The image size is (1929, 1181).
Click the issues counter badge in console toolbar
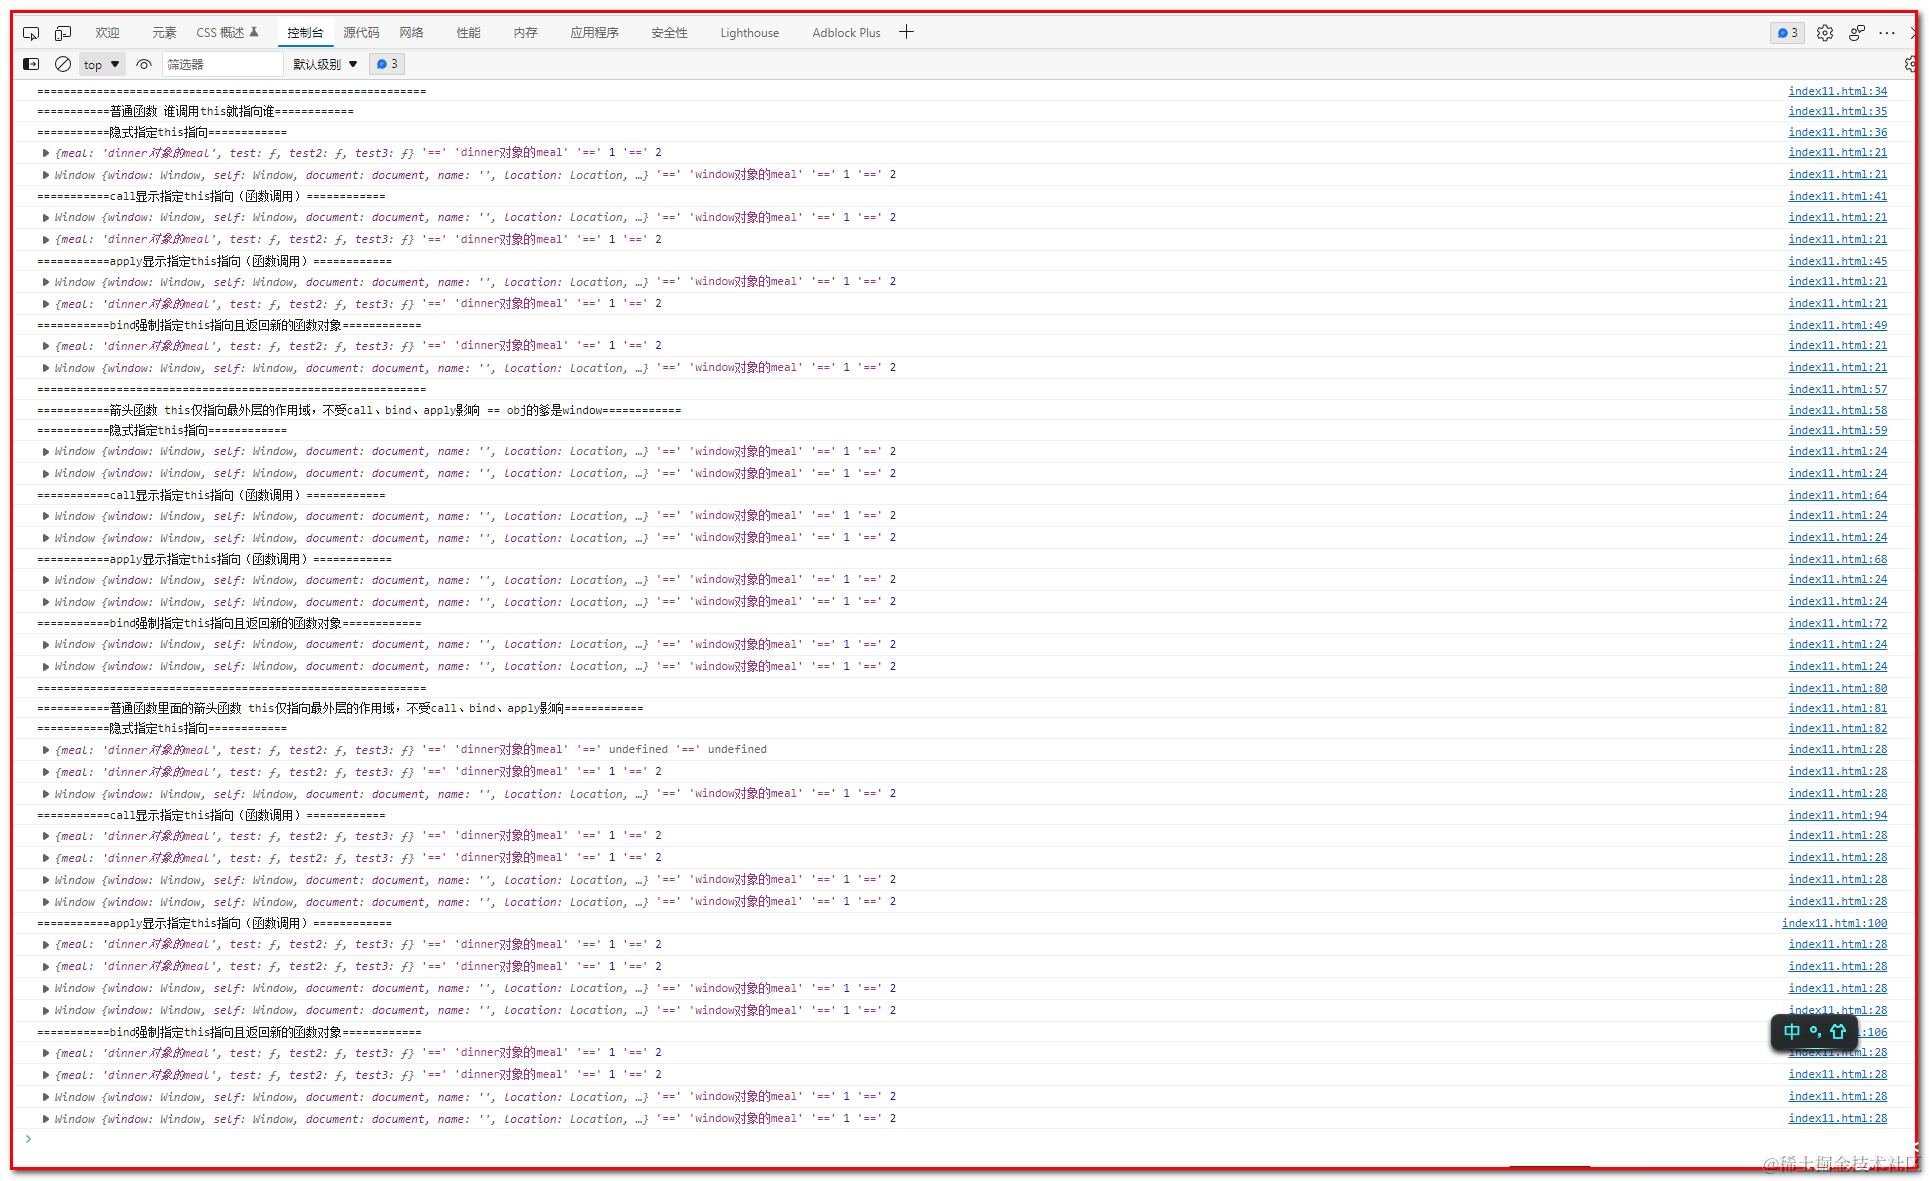coord(387,64)
